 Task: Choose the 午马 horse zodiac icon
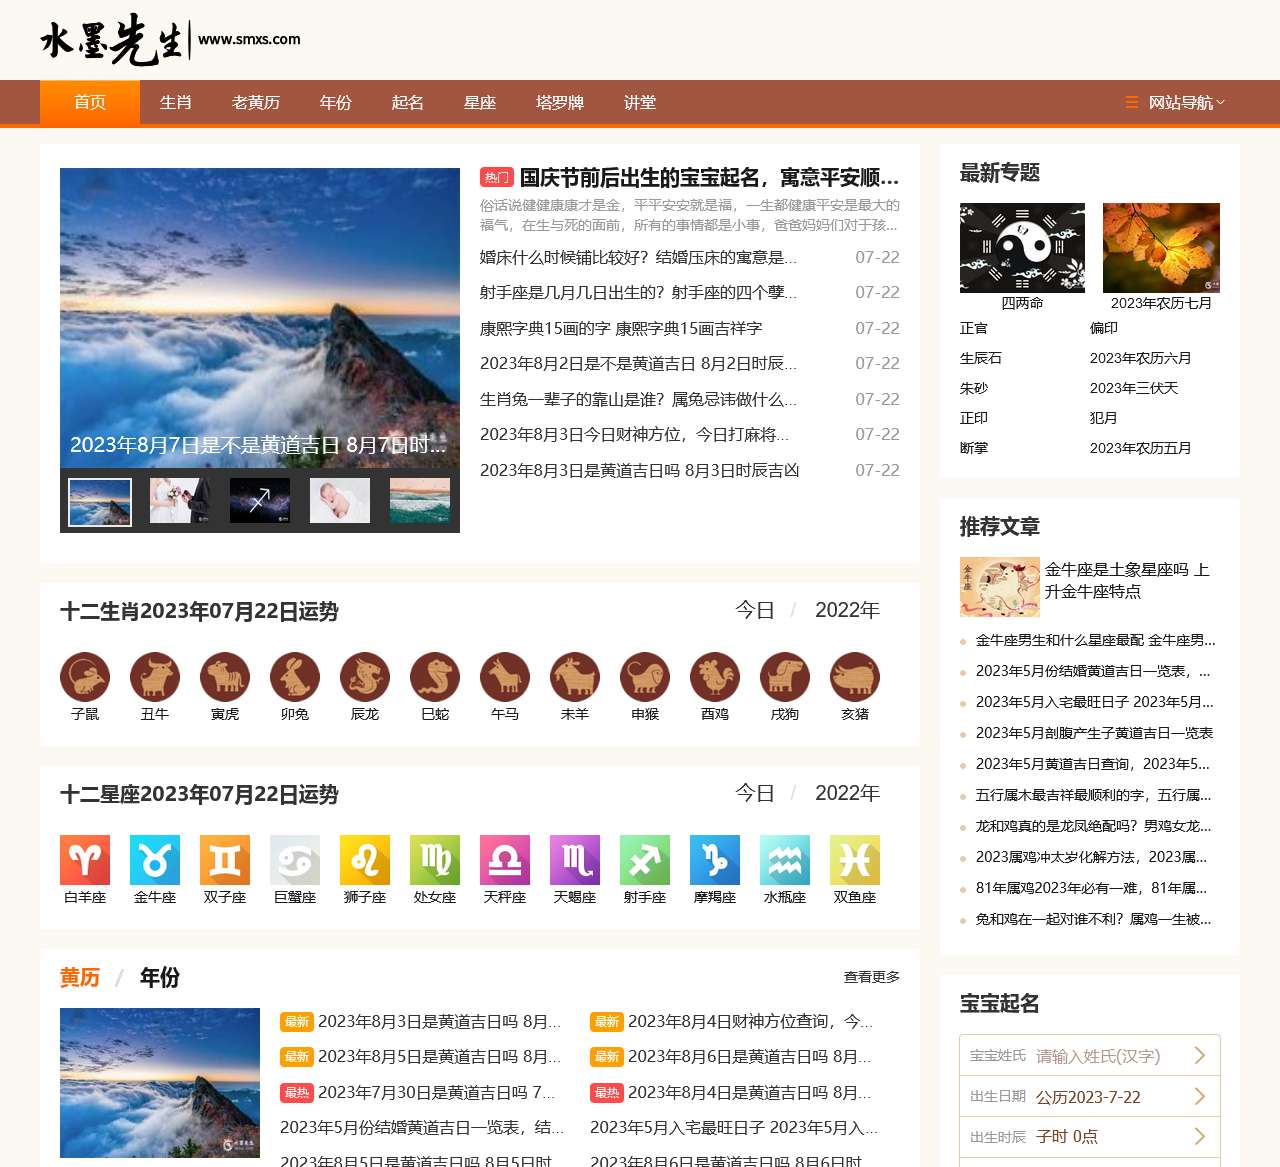pyautogui.click(x=505, y=677)
